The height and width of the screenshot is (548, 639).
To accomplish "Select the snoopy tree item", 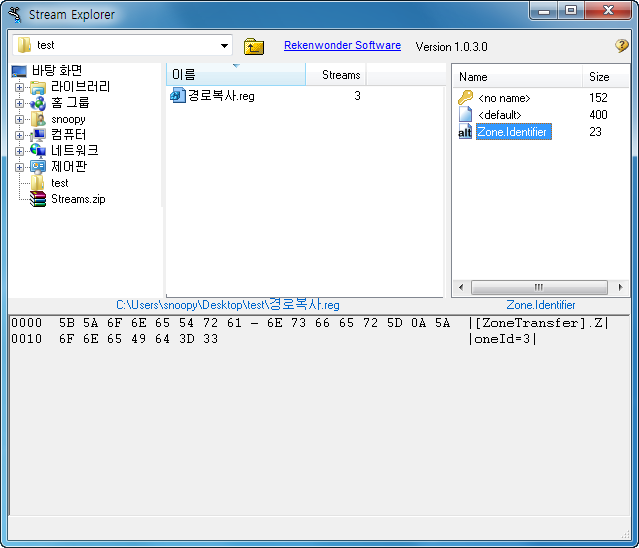I will (68, 119).
